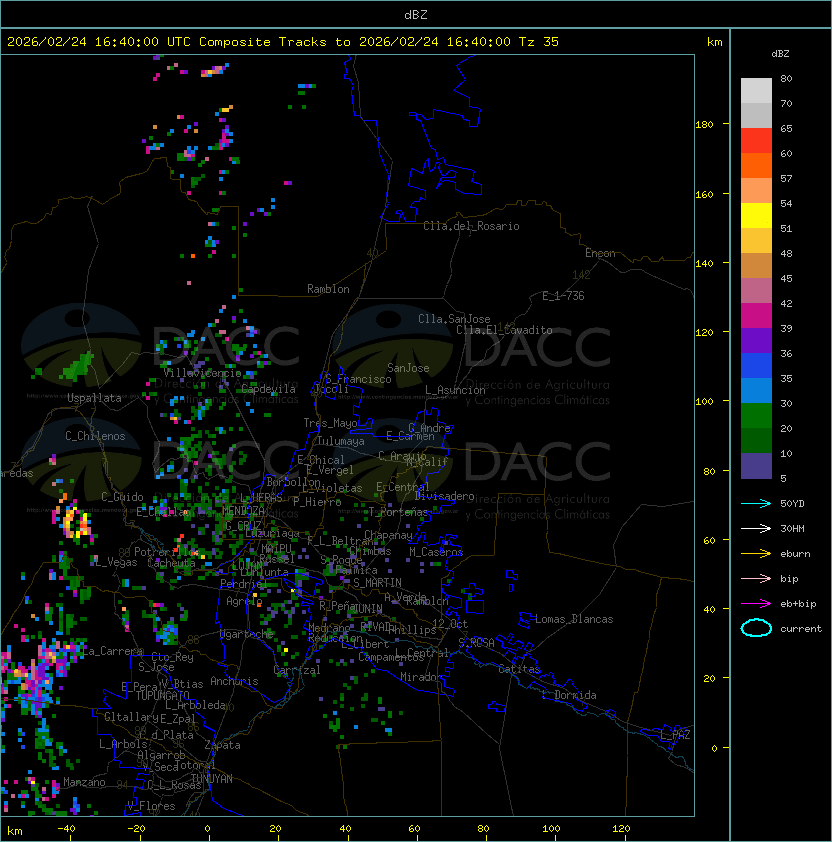
Task: Click the magenta eb+bip arrow in legend
Action: [756, 604]
